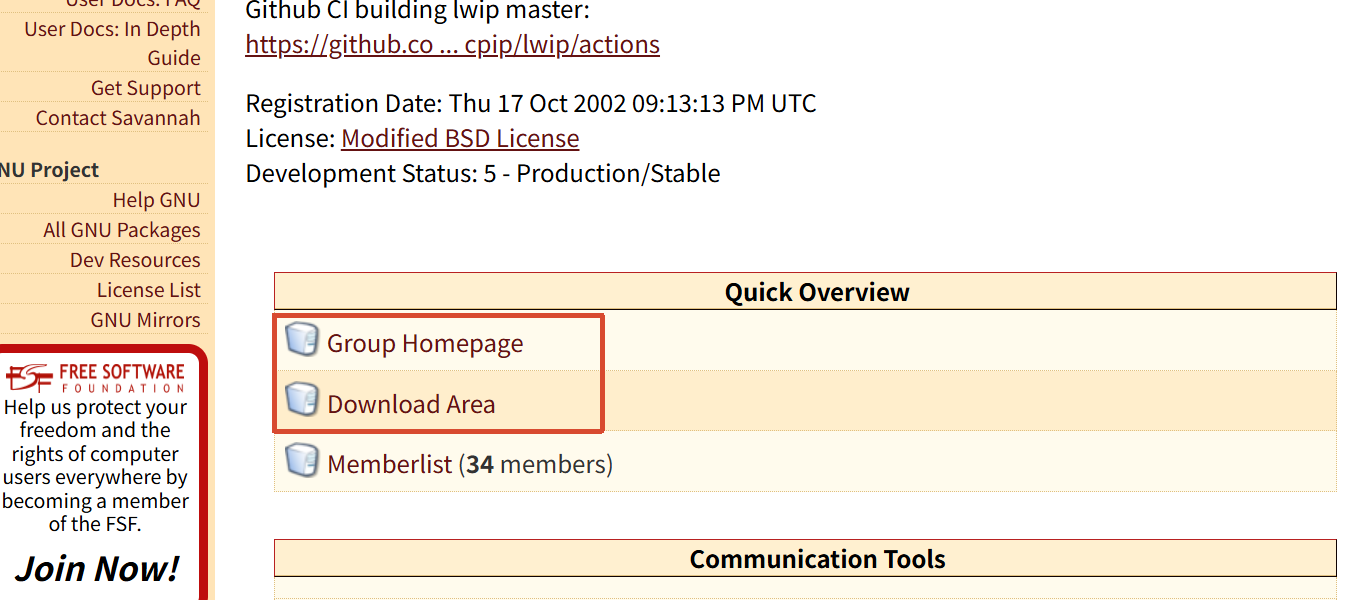This screenshot has width=1370, height=600.
Task: Open the Memberlist link
Action: [x=389, y=464]
